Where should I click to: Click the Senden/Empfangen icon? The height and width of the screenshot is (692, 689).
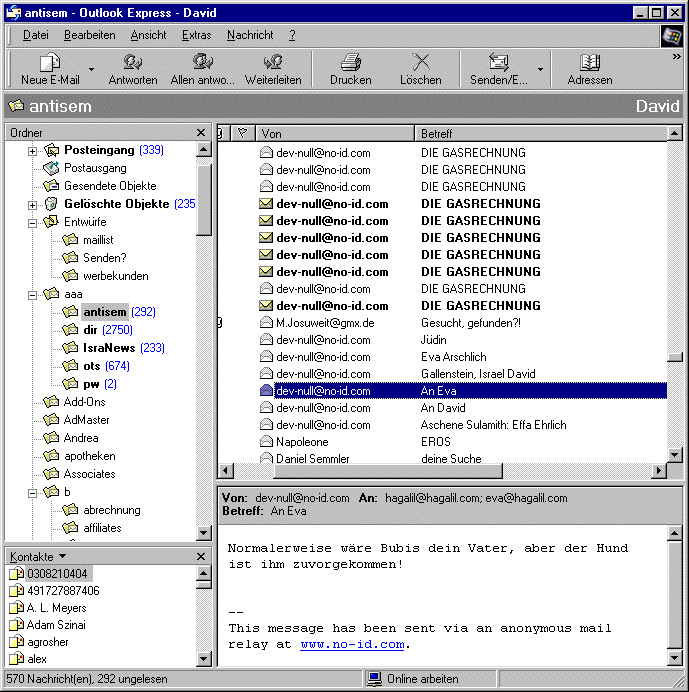coord(499,63)
